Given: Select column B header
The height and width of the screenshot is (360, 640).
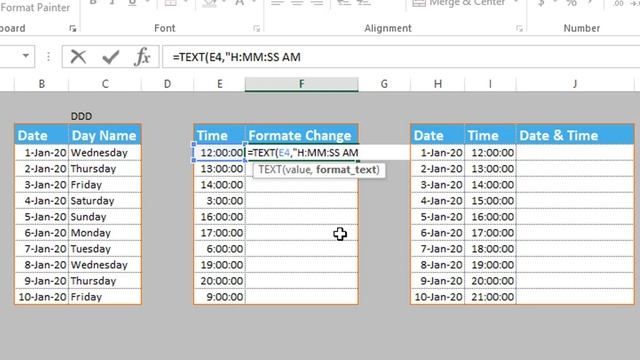Looking at the screenshot, I should coord(42,84).
